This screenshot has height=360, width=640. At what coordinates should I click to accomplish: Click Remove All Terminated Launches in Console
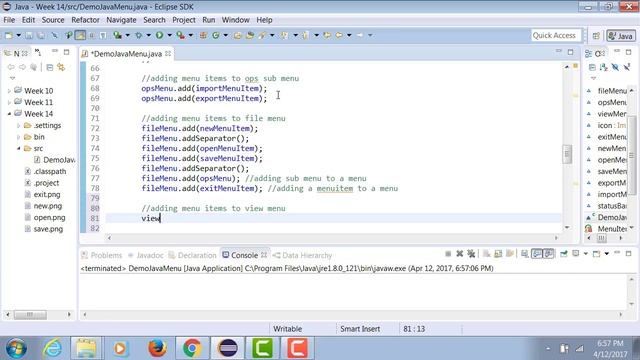(x=471, y=254)
